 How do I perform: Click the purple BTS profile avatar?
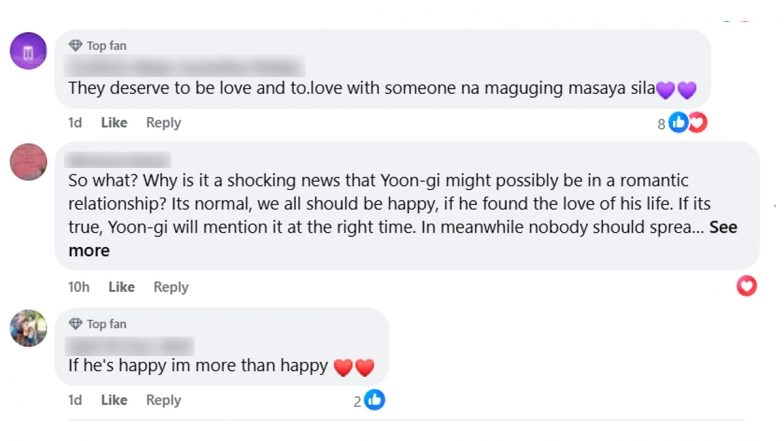[28, 50]
